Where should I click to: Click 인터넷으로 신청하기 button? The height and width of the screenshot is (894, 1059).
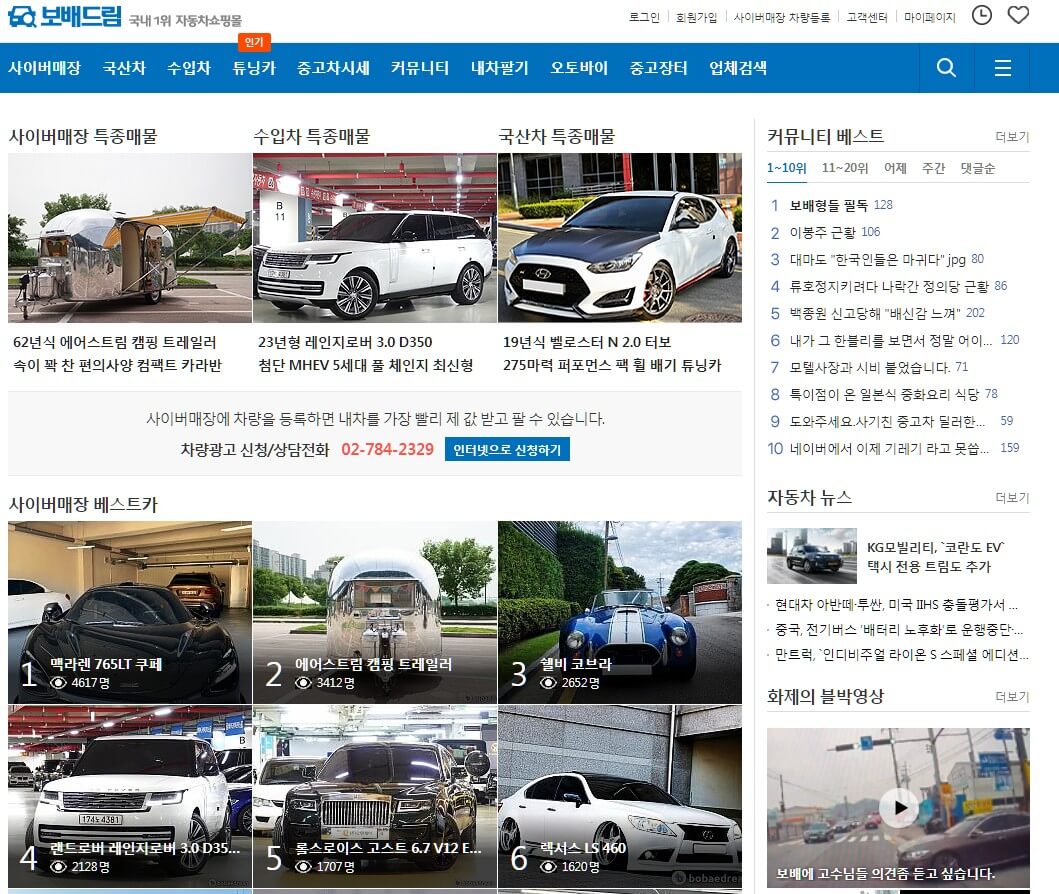coord(507,450)
